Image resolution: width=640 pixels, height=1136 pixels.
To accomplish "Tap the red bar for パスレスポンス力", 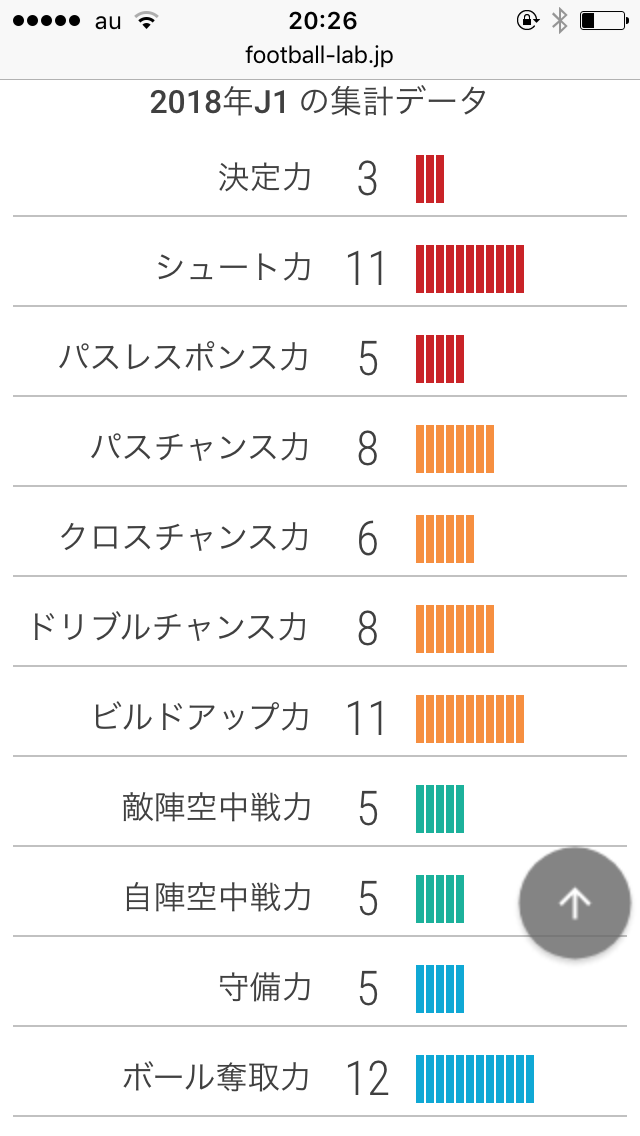I will 440,358.
